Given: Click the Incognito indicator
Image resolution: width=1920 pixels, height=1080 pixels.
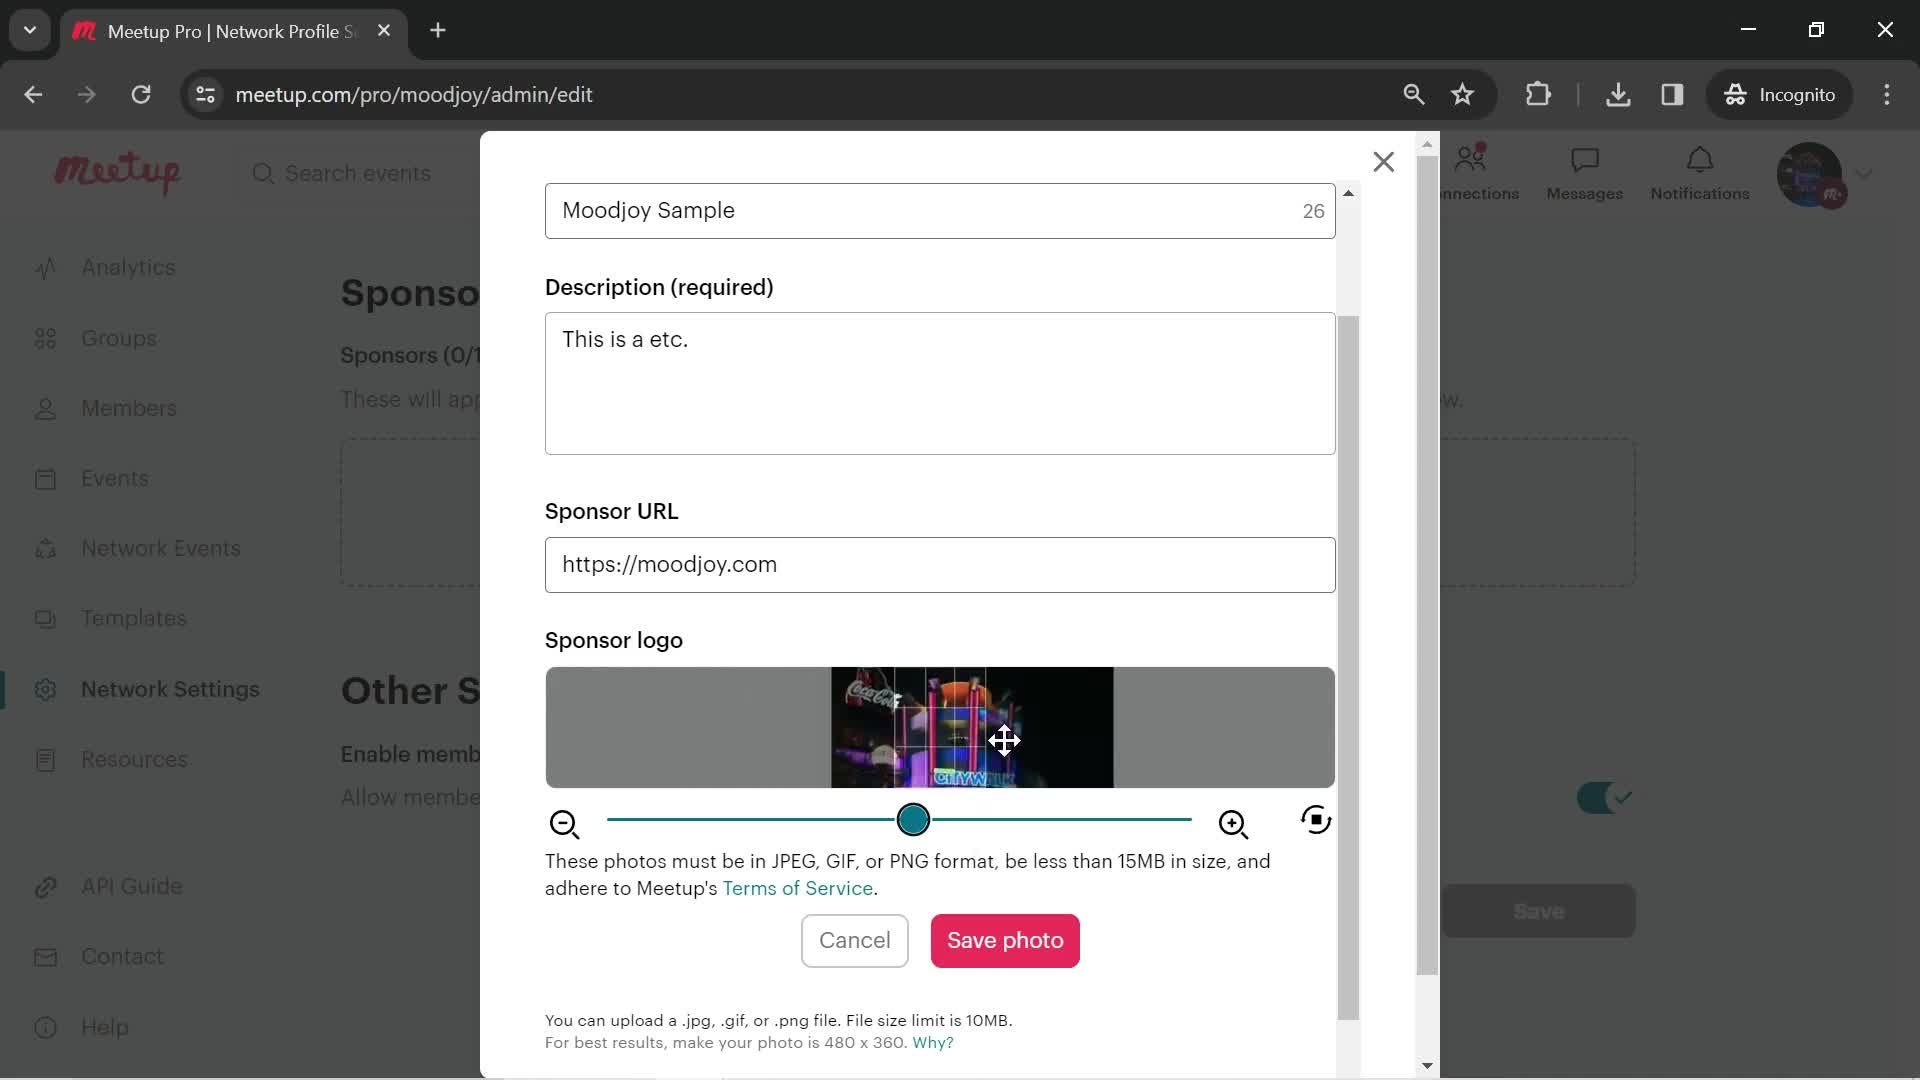Looking at the screenshot, I should [1779, 95].
